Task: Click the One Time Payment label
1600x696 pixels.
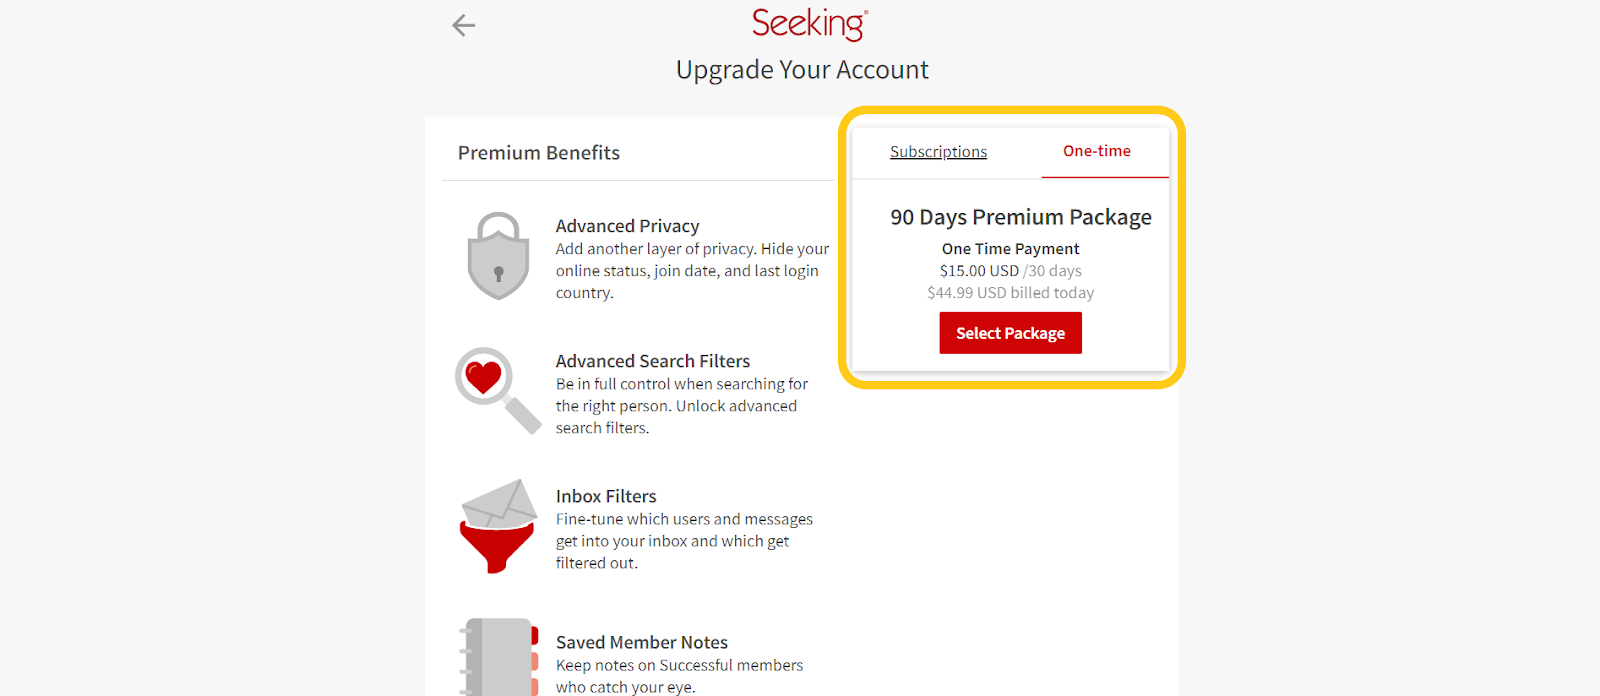Action: pos(1010,249)
